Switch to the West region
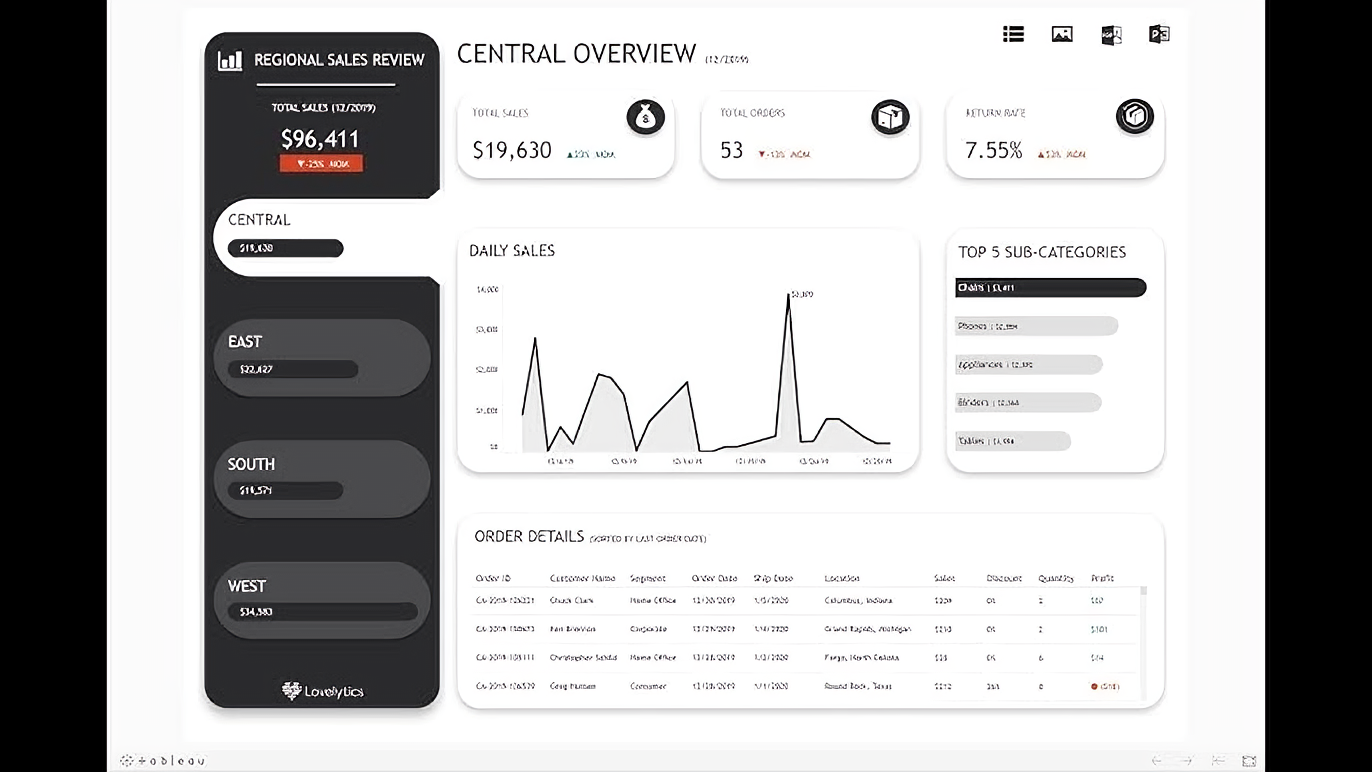This screenshot has width=1372, height=772. [322, 600]
